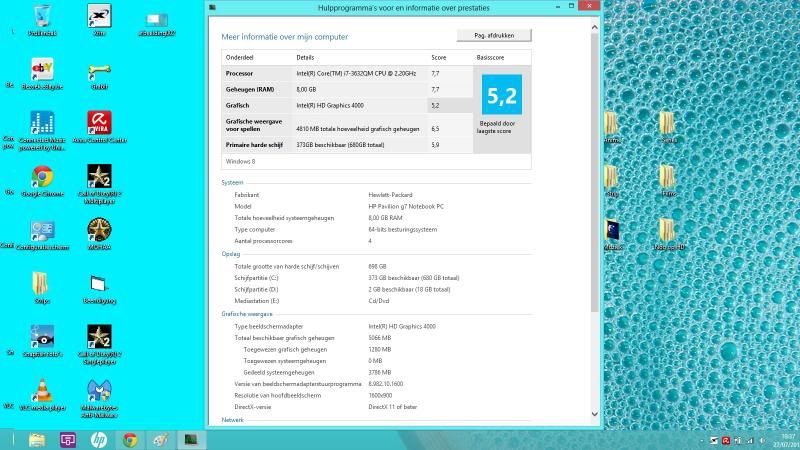Click the Onderdeel column header
The height and width of the screenshot is (450, 800).
[x=240, y=58]
